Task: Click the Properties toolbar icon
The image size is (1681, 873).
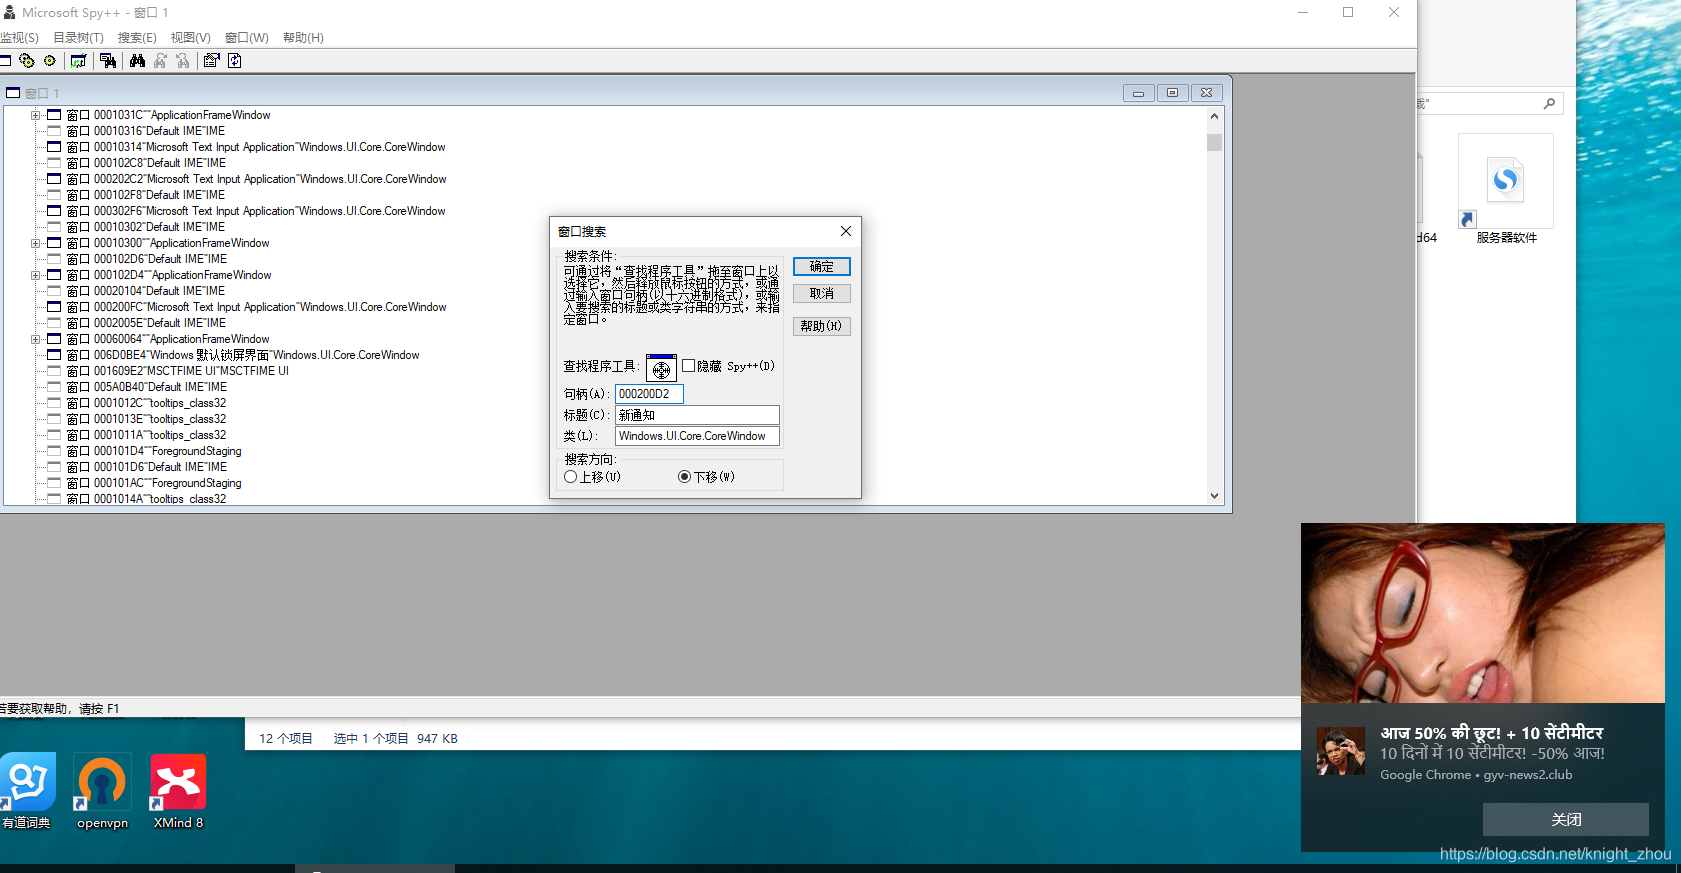Action: coord(211,61)
